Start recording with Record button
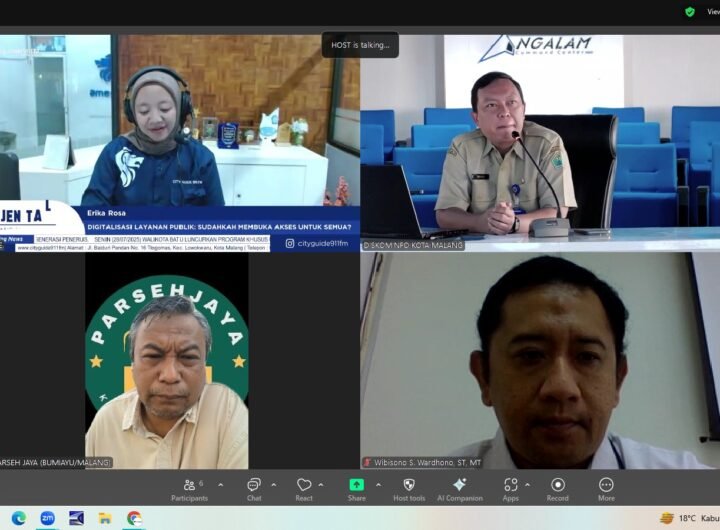Screen dimensions: 720x530 (557, 489)
